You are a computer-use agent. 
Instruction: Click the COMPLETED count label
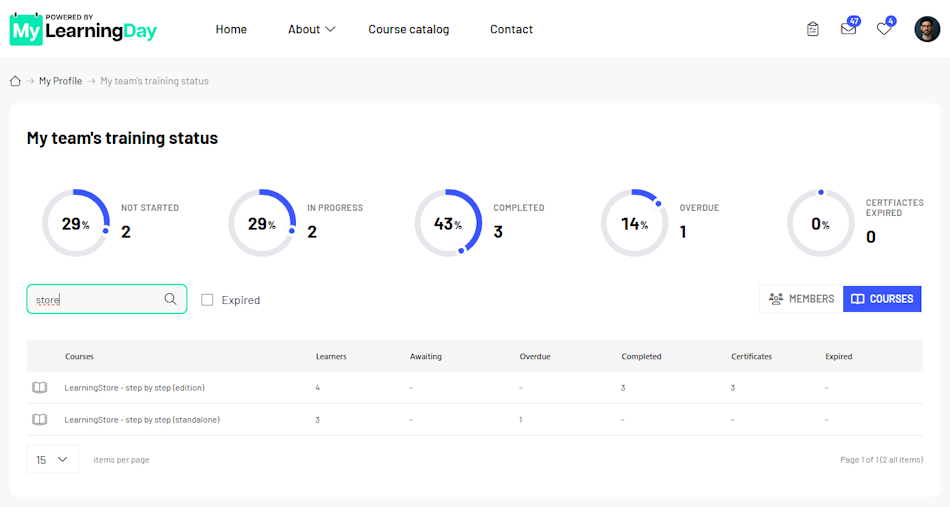[519, 208]
